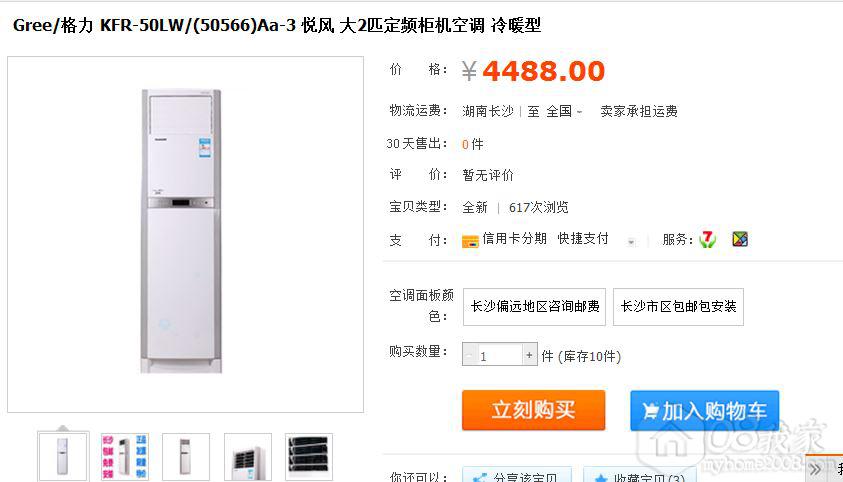843x482 pixels.
Task: Select option 长沙市区包邮包安装
Action: coord(678,307)
